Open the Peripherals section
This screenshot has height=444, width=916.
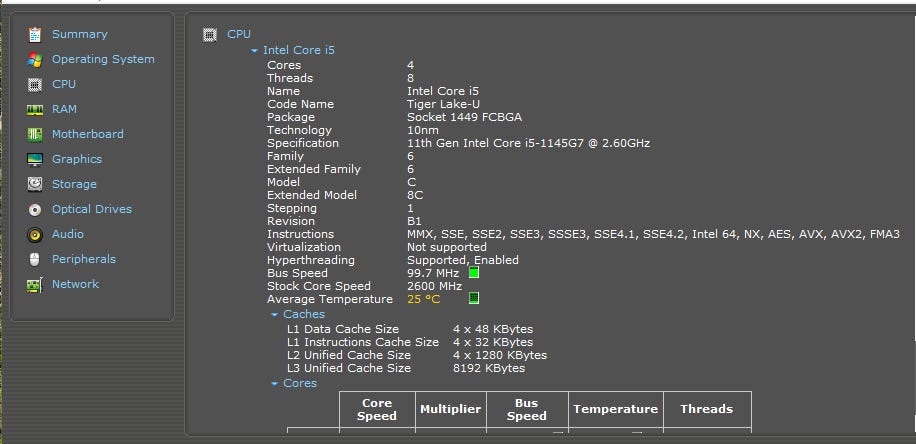click(84, 259)
